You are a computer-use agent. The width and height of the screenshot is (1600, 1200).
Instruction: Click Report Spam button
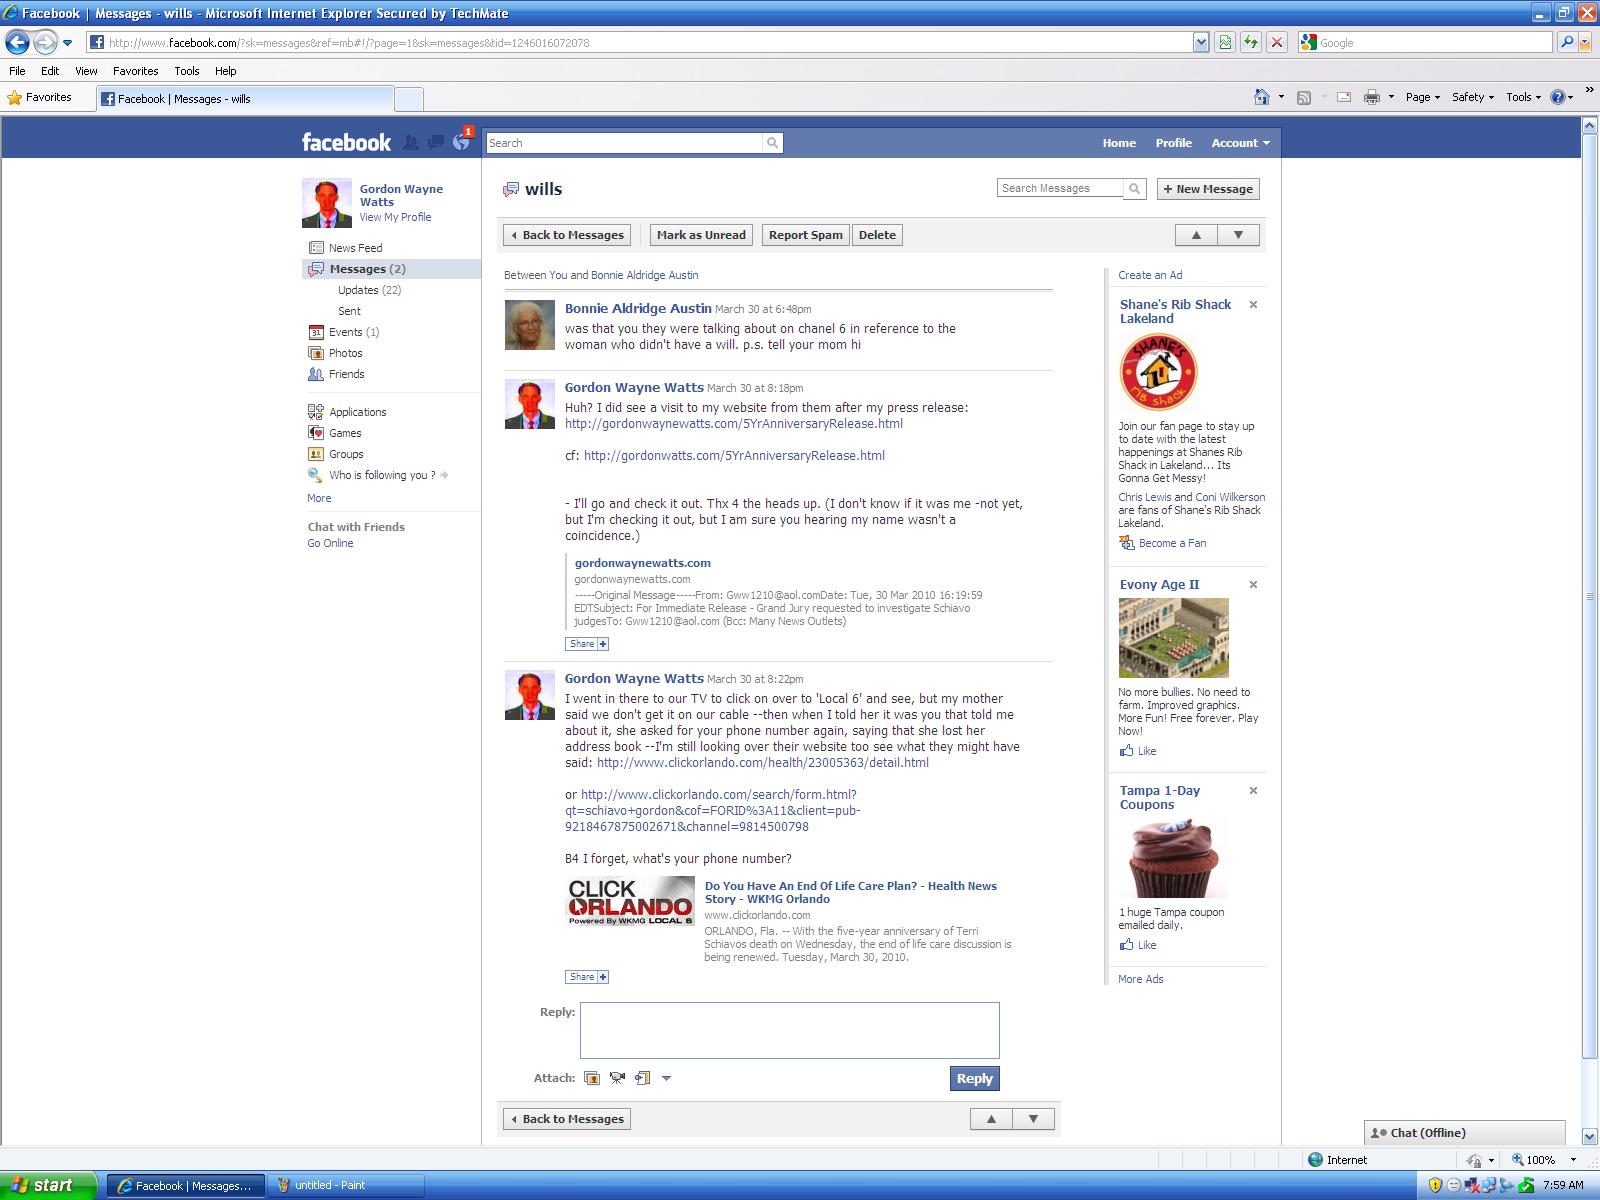click(x=805, y=235)
